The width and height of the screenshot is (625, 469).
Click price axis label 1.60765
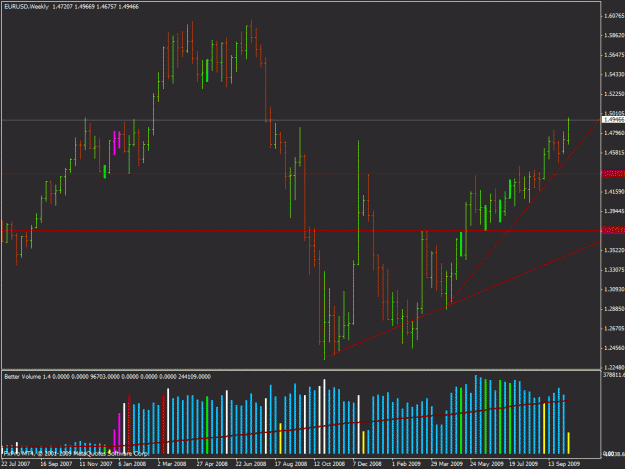[614, 16]
